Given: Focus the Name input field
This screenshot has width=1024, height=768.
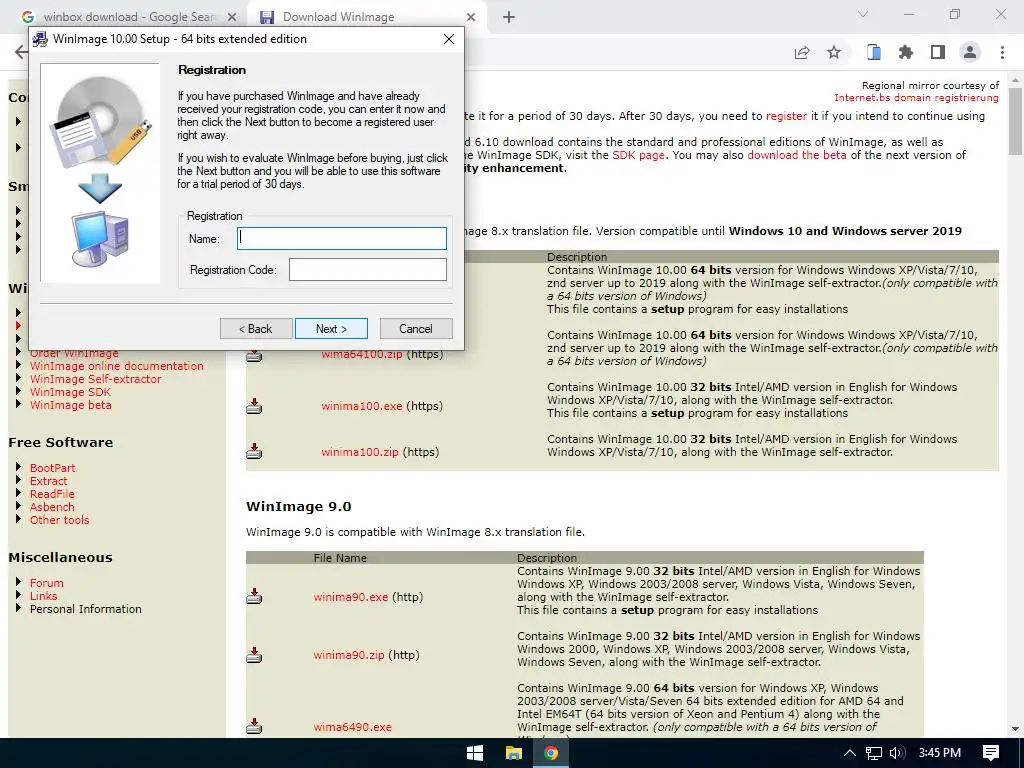Looking at the screenshot, I should point(342,238).
